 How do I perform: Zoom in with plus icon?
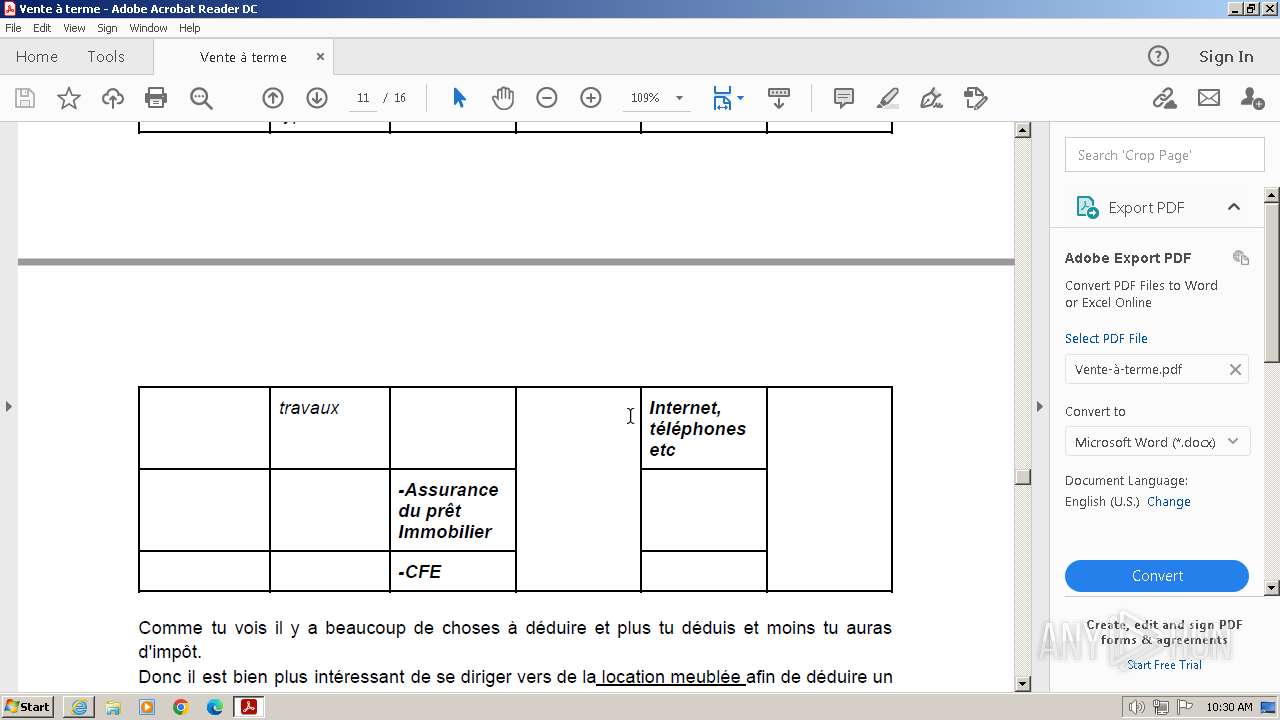[591, 98]
